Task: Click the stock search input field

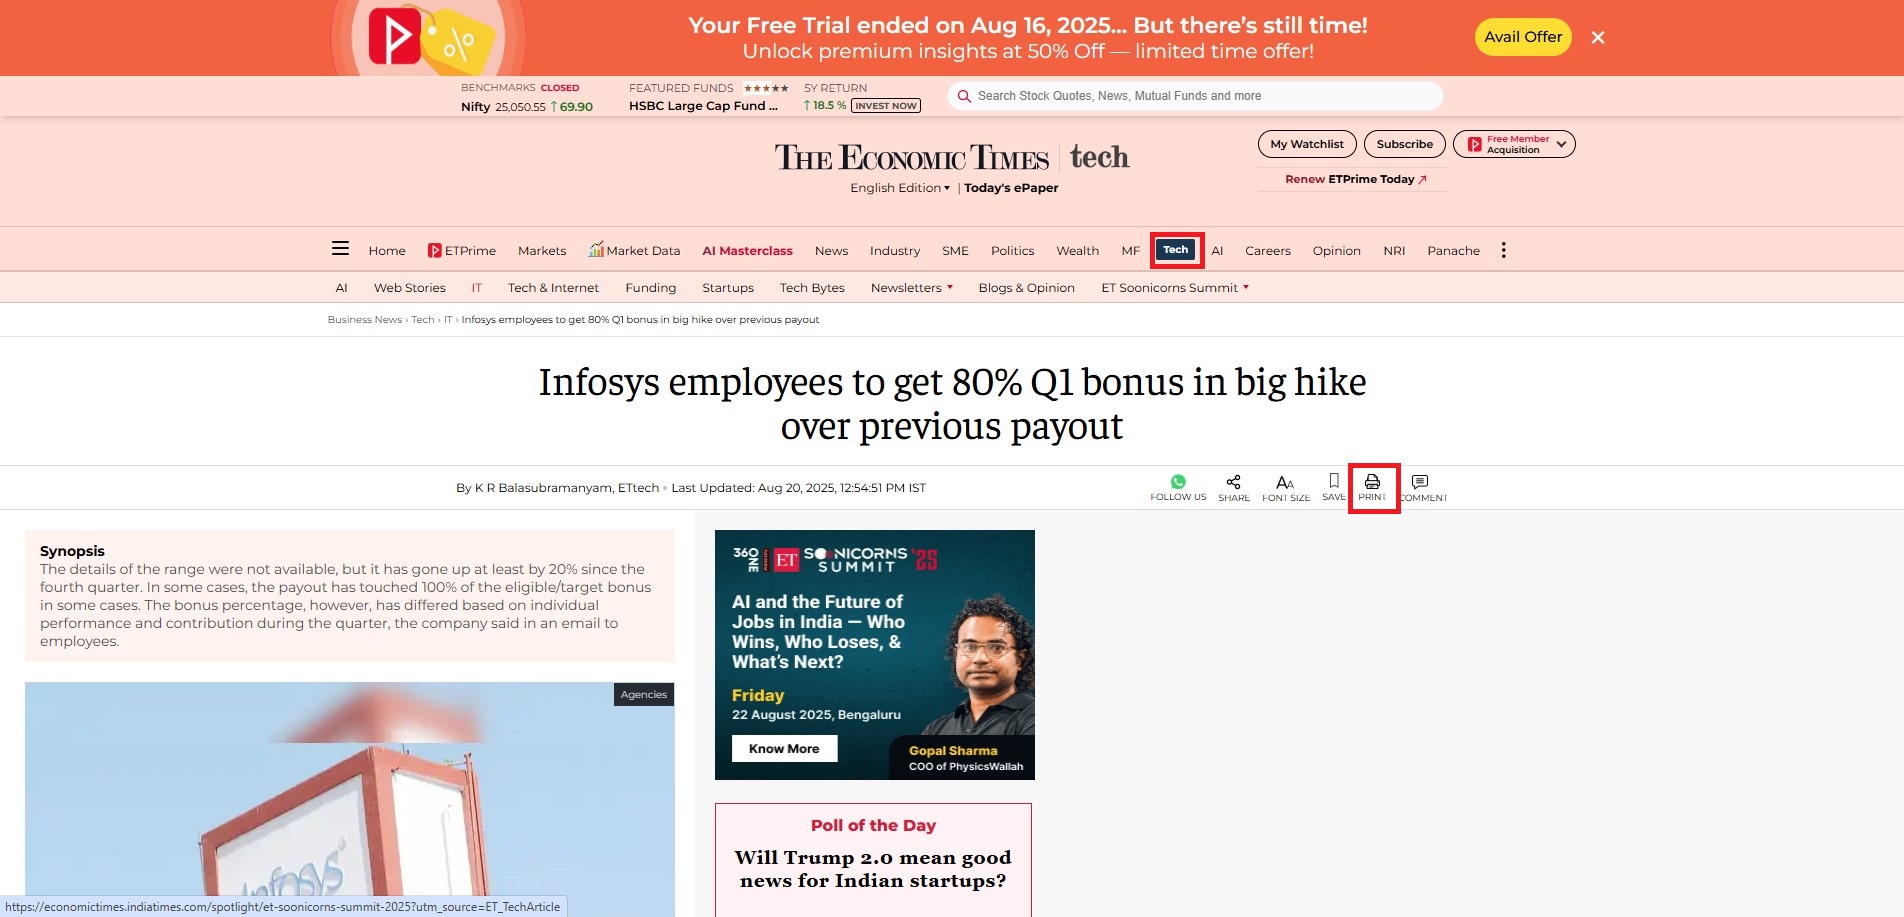Action: (x=1195, y=96)
